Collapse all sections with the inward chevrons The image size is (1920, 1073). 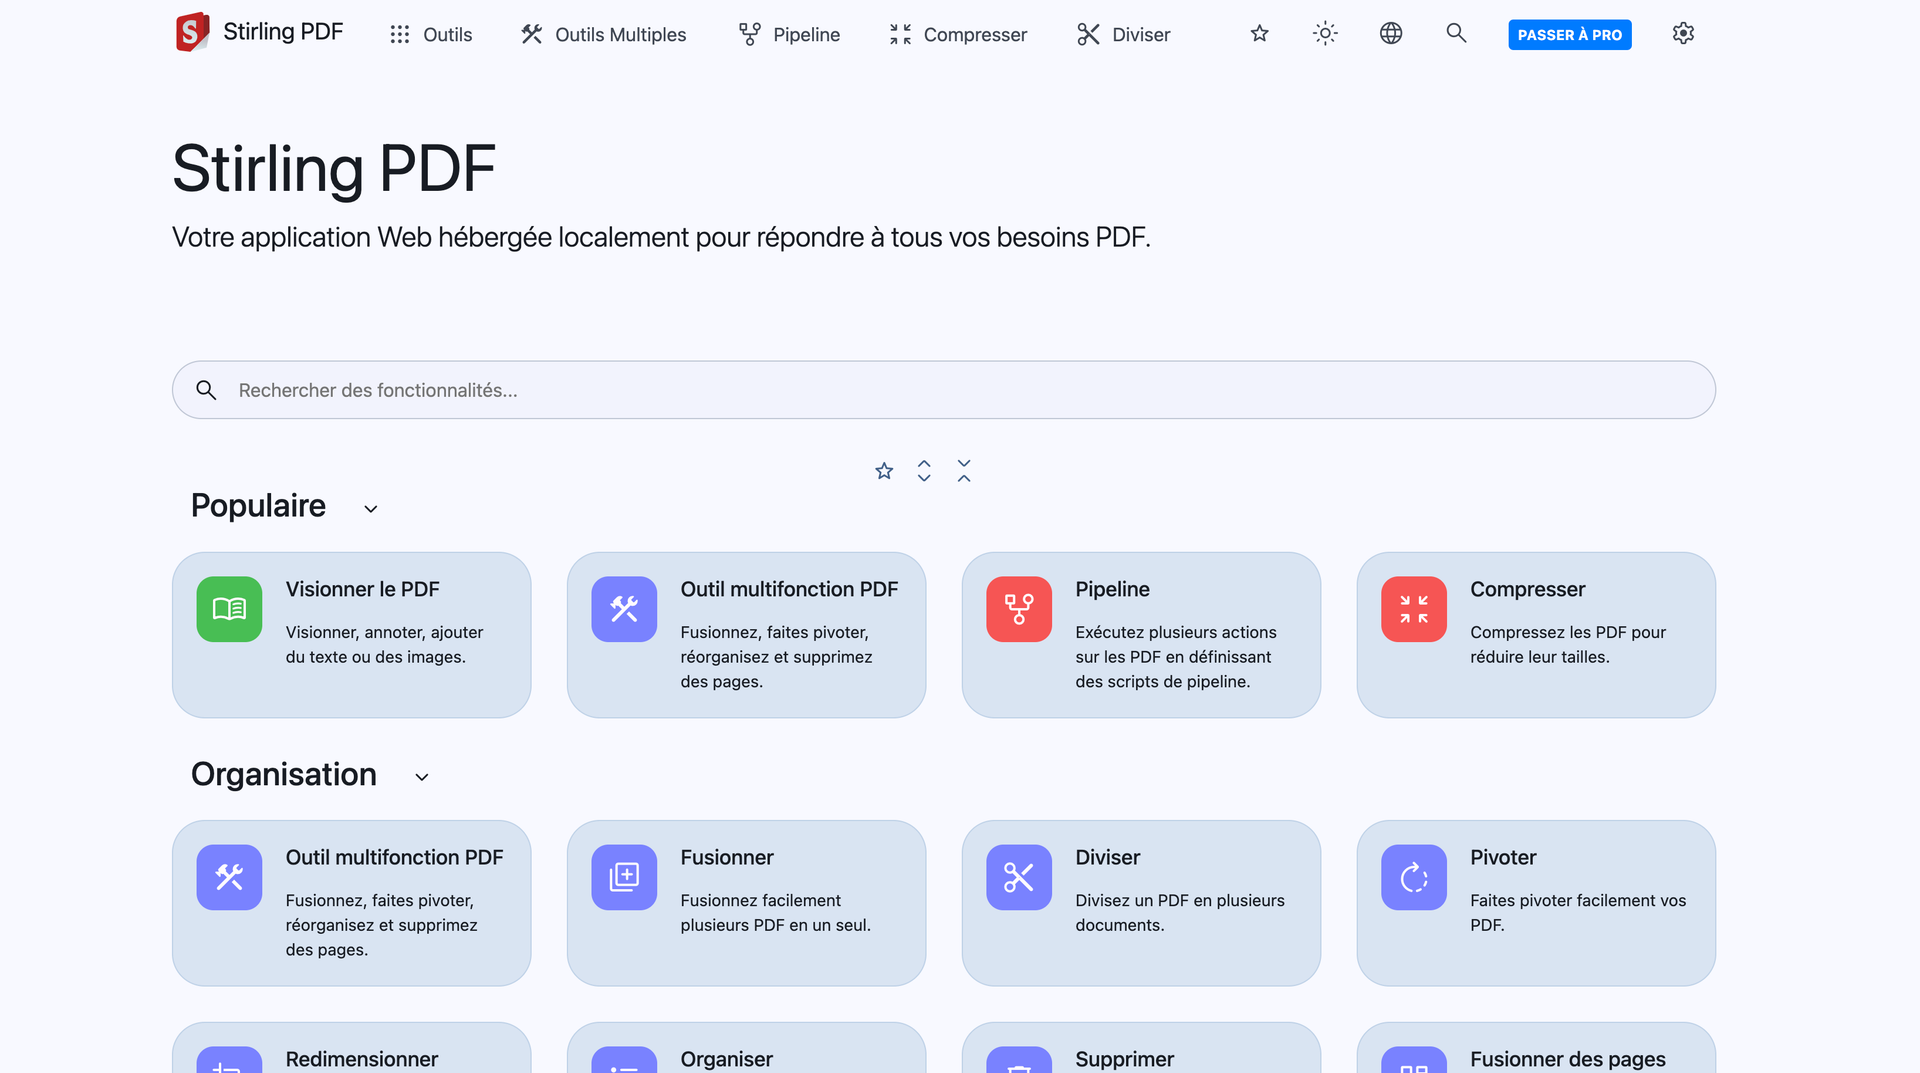[x=963, y=470]
